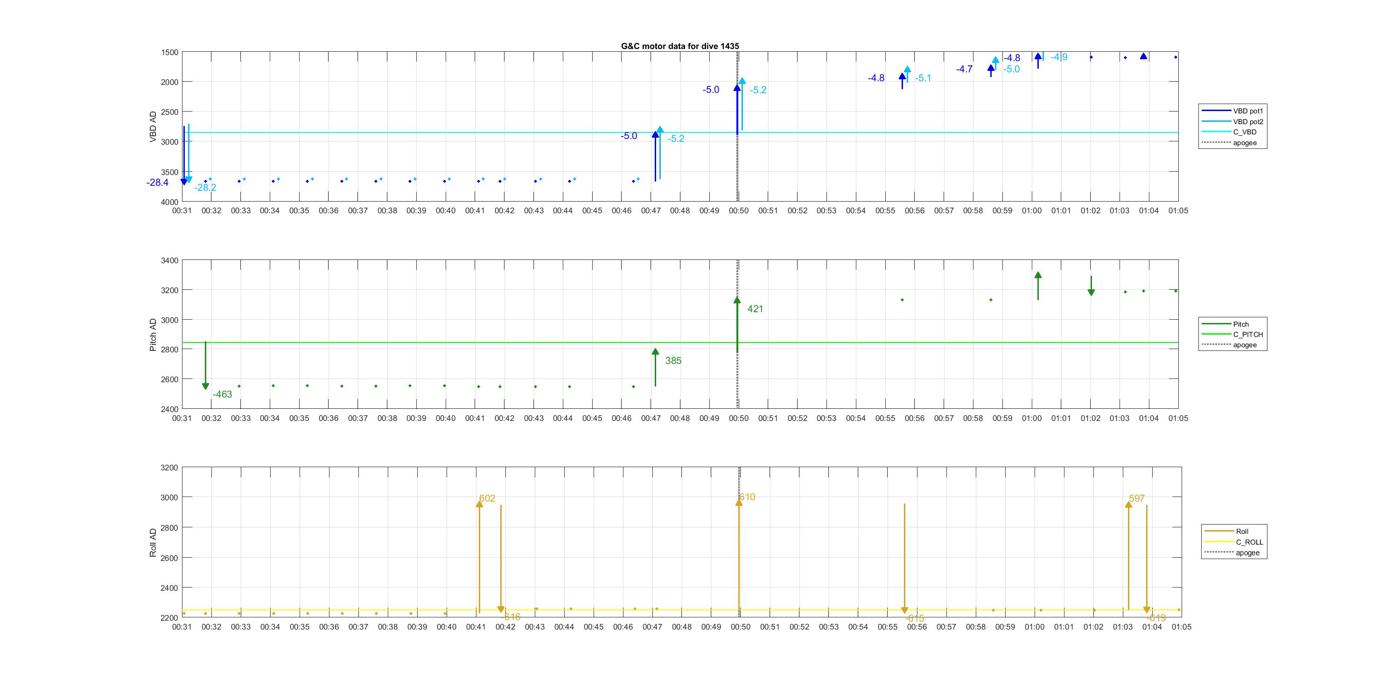
Task: Click the dark blue VBD triangle marker near 01:04
Action: (x=1144, y=56)
